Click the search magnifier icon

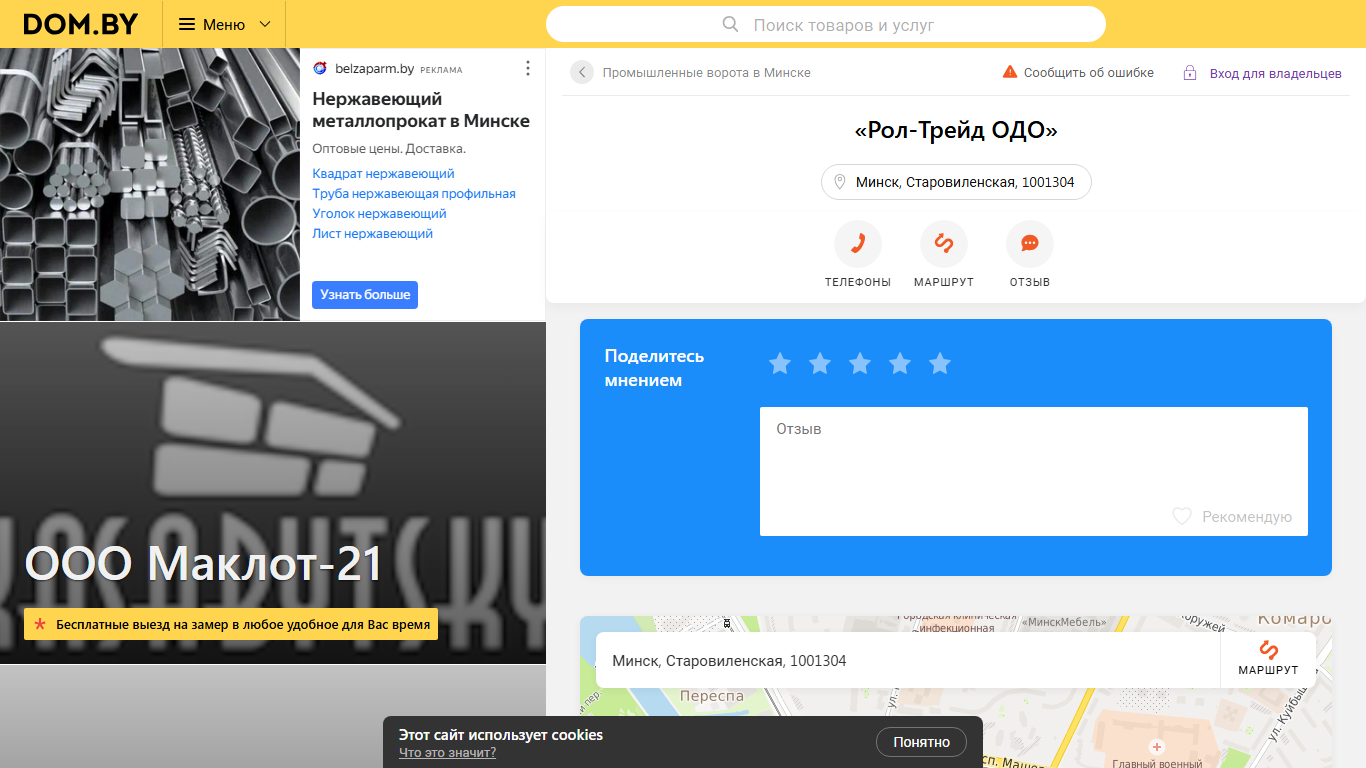coord(730,24)
